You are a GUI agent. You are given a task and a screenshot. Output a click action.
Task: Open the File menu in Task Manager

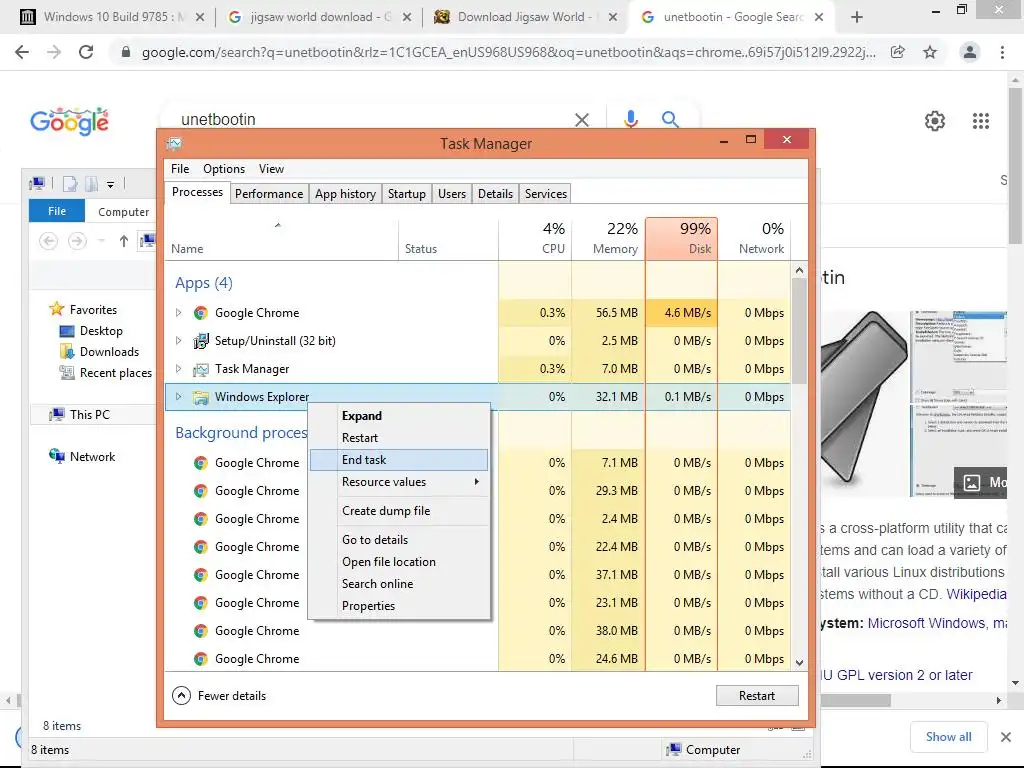click(x=180, y=168)
